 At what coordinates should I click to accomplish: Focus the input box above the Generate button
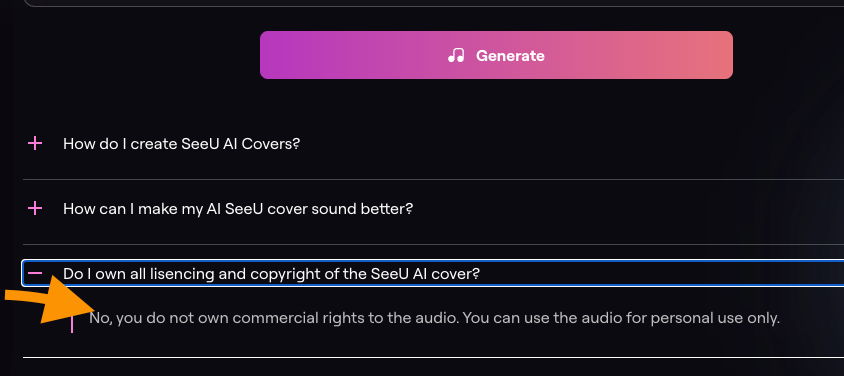pyautogui.click(x=433, y=3)
